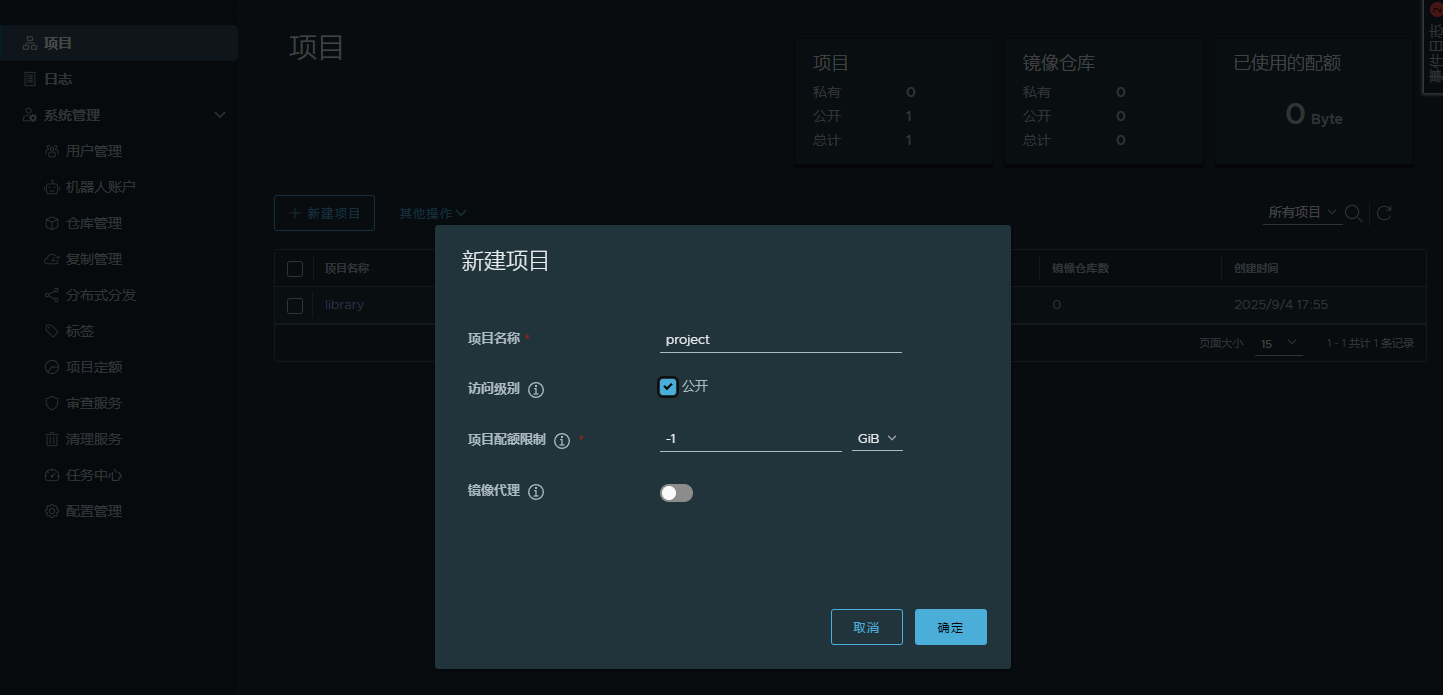Image resolution: width=1443 pixels, height=695 pixels.
Task: Click the info icon beside 访问级别
Action: pos(536,390)
